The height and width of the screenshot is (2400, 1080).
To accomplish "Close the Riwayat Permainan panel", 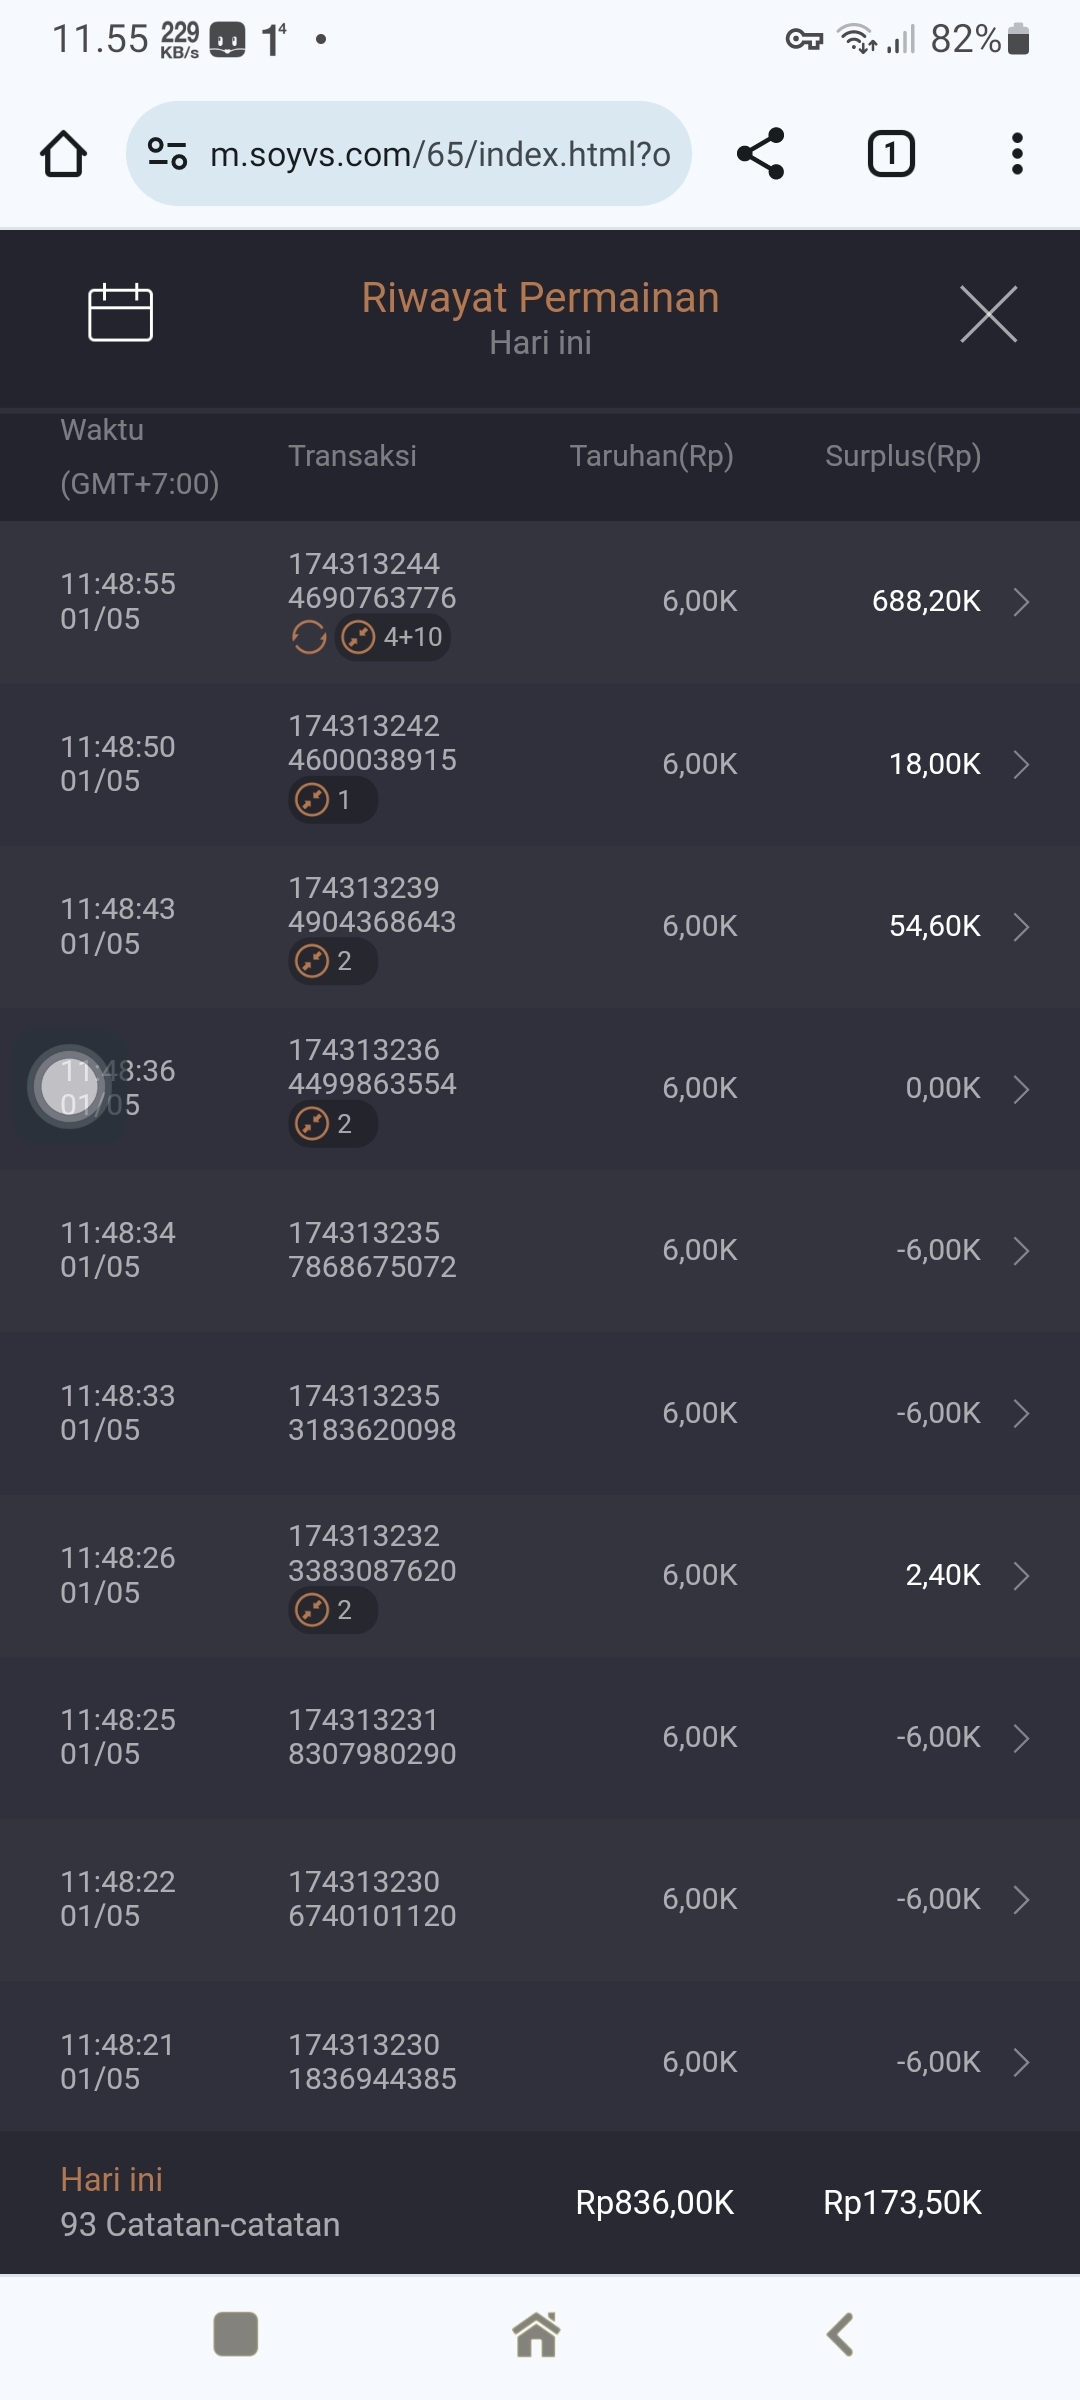I will click(988, 314).
